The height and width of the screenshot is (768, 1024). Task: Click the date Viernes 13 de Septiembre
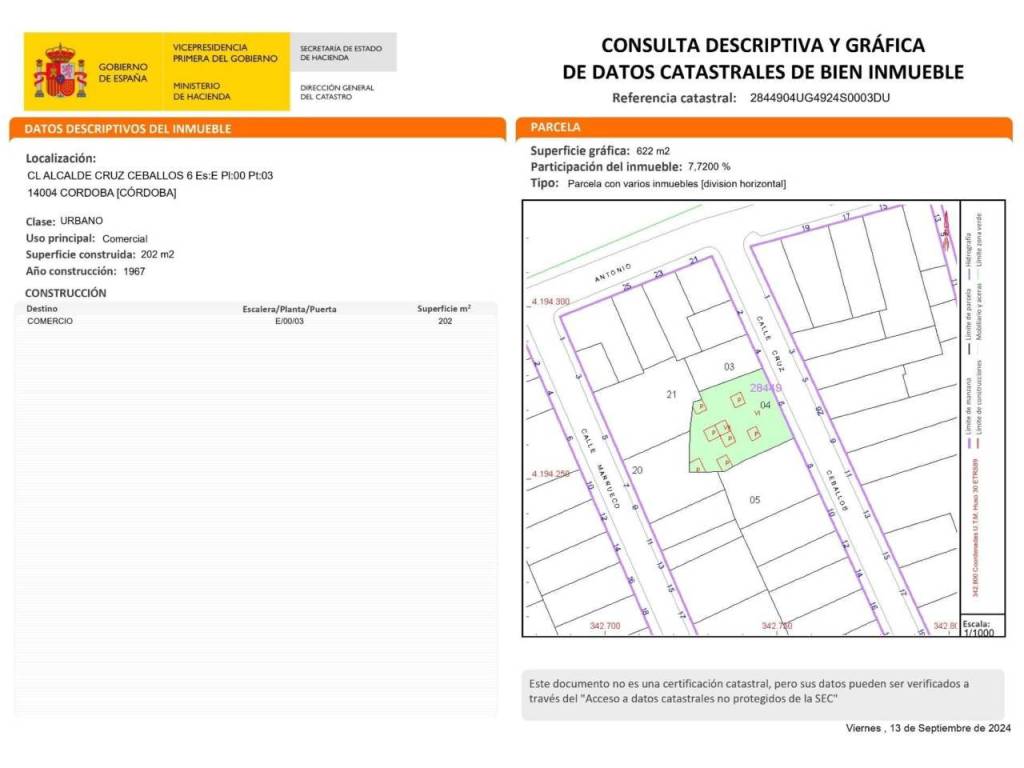[x=929, y=727]
